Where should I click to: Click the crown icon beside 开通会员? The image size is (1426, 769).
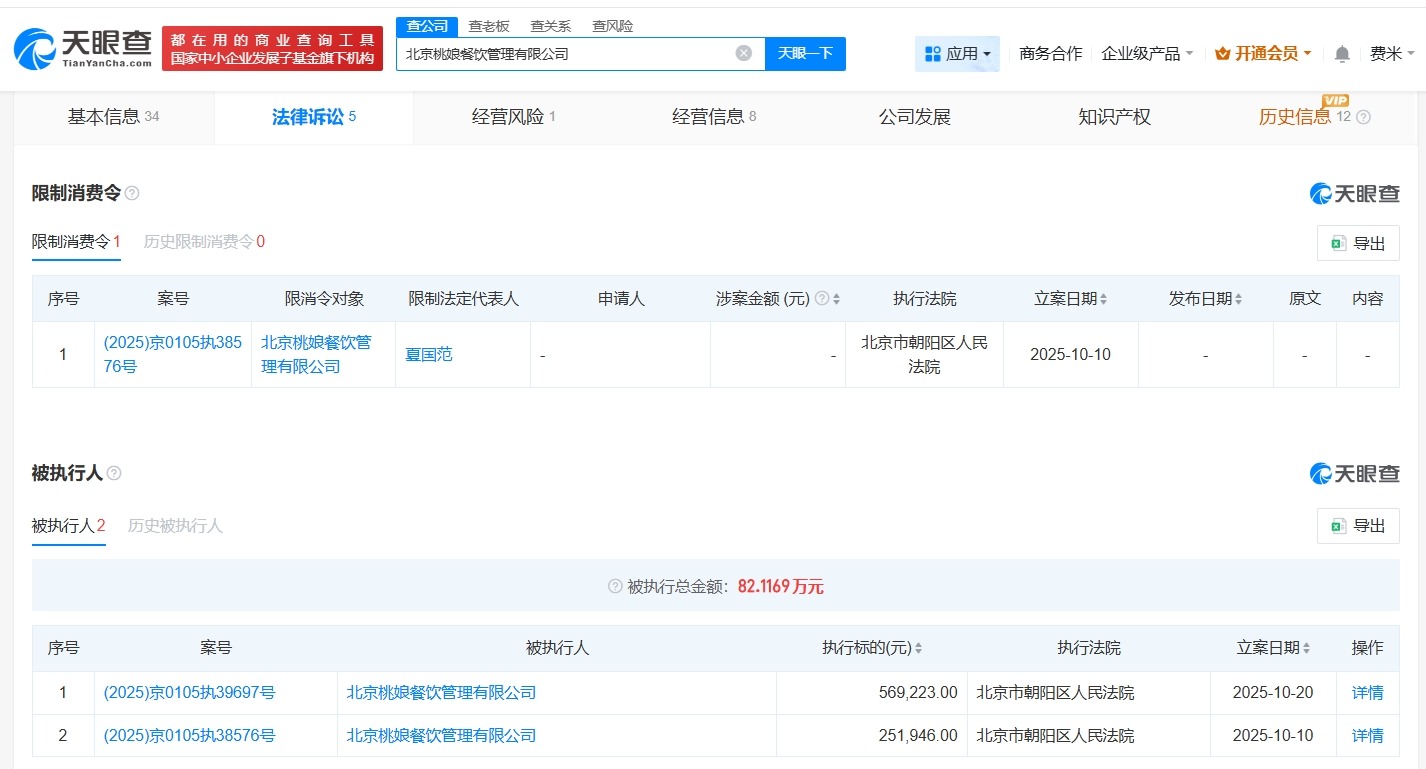click(x=1221, y=54)
